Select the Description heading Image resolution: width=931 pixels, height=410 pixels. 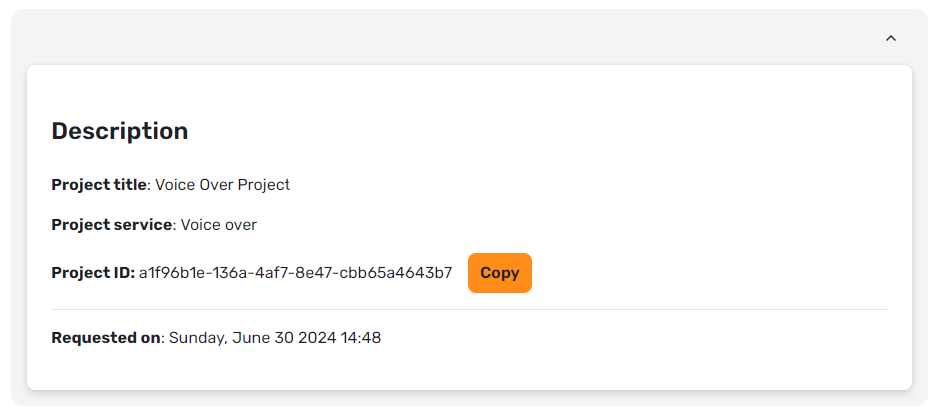point(120,131)
